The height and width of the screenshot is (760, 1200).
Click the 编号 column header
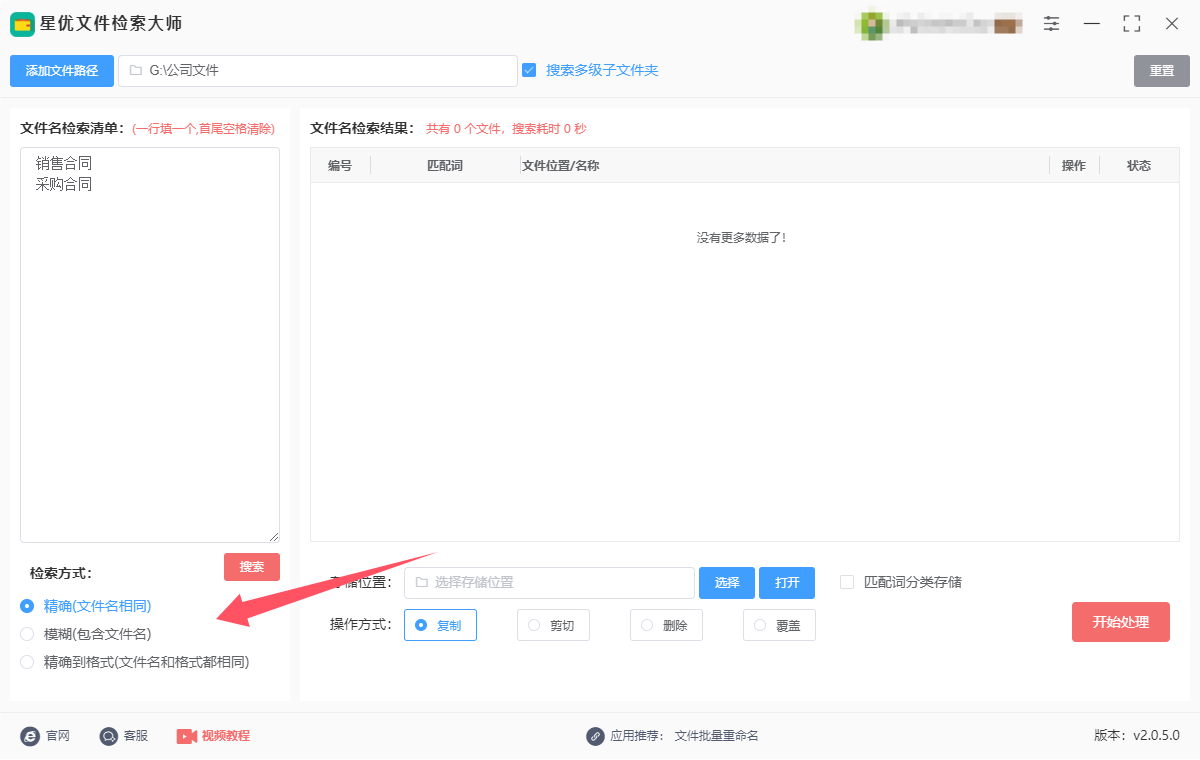340,166
